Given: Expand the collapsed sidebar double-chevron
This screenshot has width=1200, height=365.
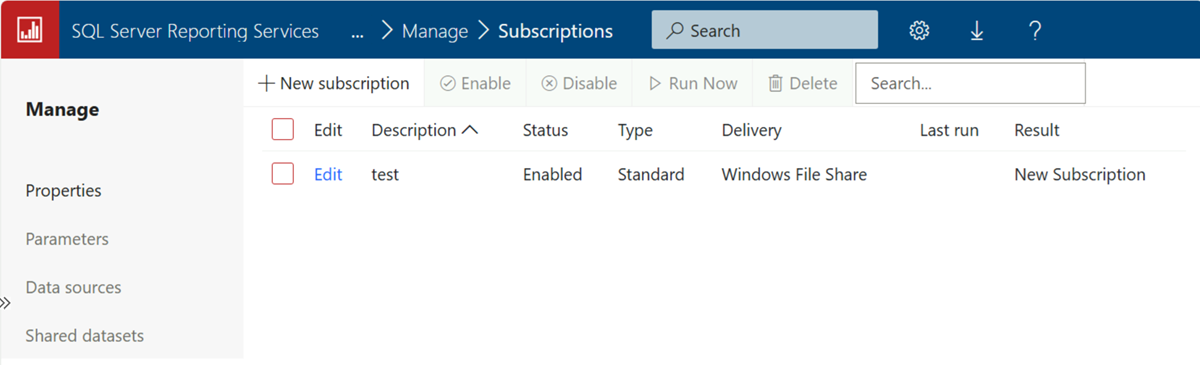Looking at the screenshot, I should coord(6,304).
